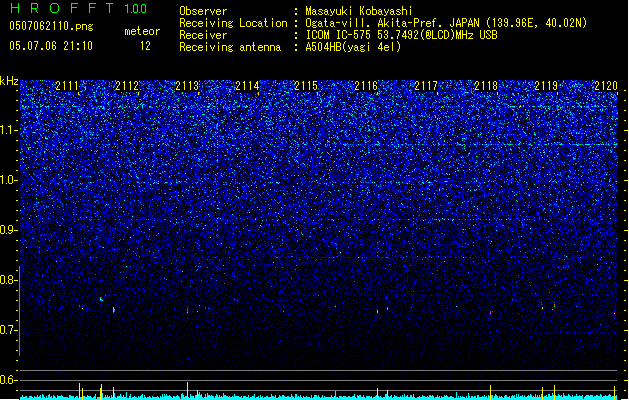Click the antenna value A504HB(yagi 4el)
Screen dimensions: 629x400
point(353,47)
